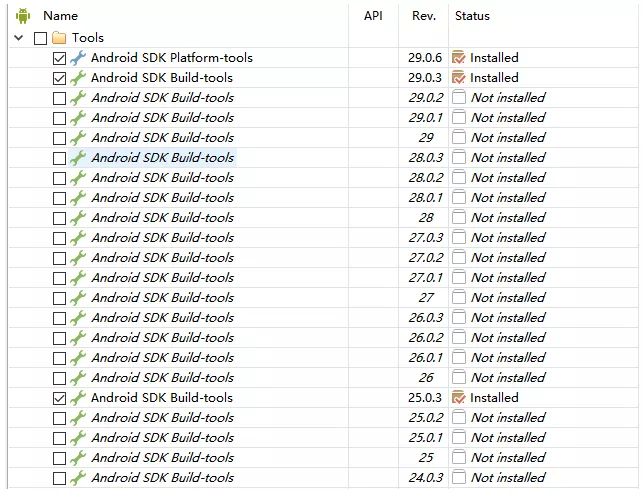This screenshot has height=493, width=643.
Task: Check Build-tools 24.0.3 checkbox
Action: pyautogui.click(x=59, y=478)
